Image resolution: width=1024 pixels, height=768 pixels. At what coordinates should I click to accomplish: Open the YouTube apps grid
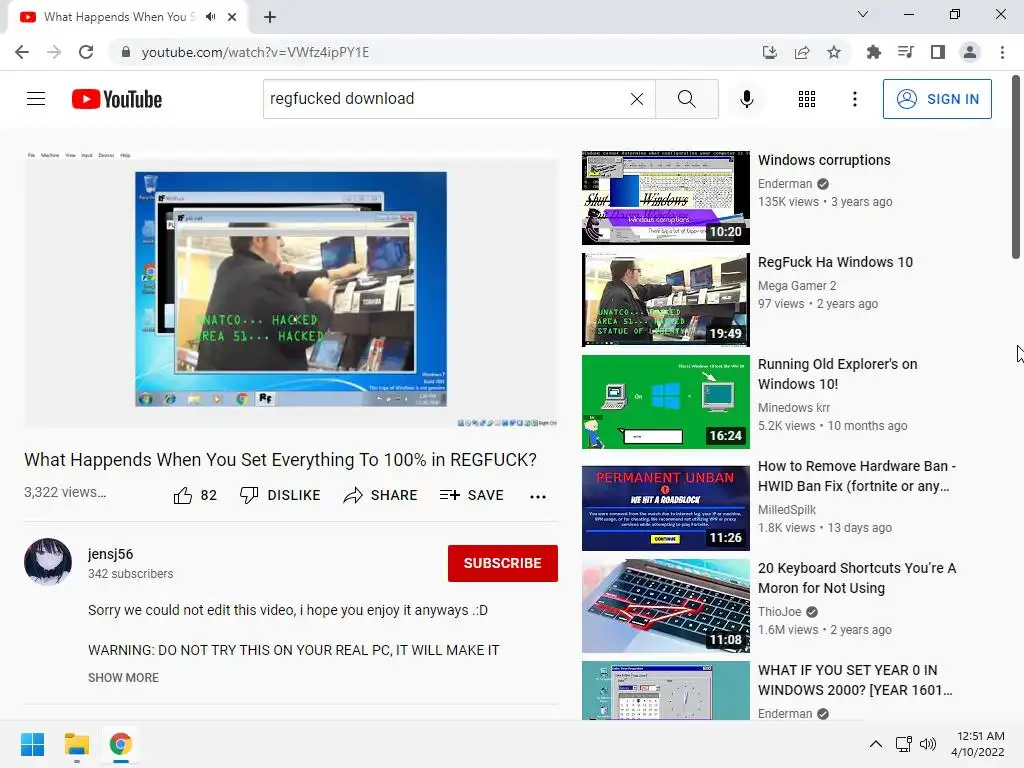807,99
